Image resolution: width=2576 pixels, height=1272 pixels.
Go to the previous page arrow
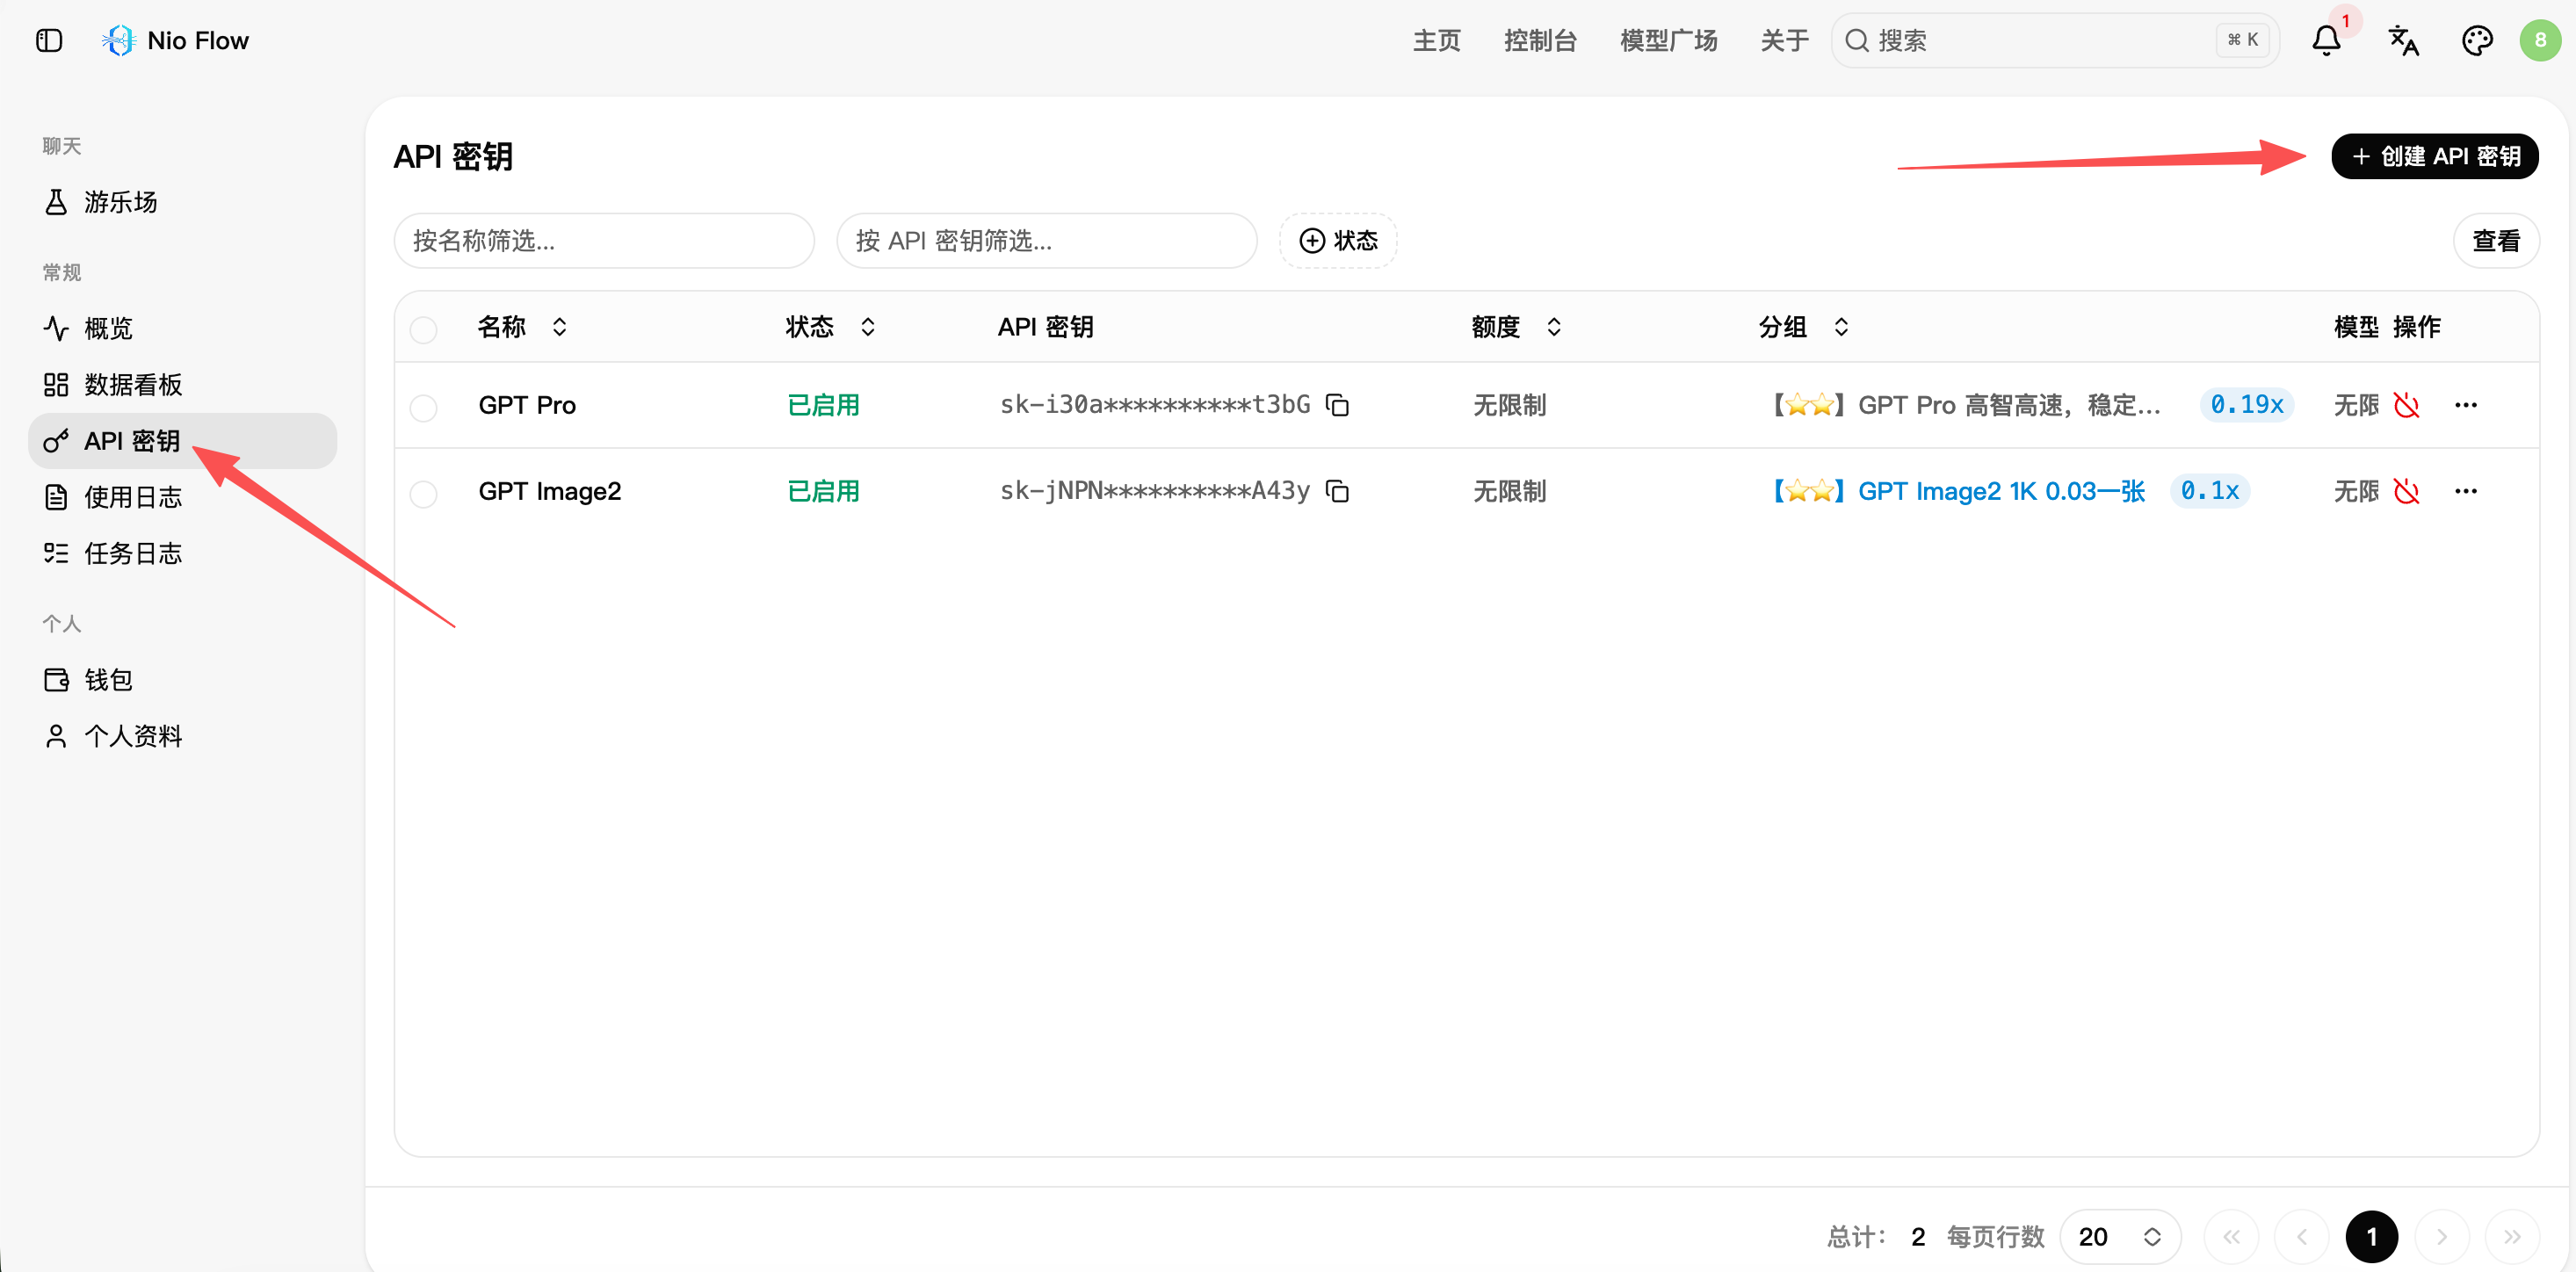tap(2301, 1237)
